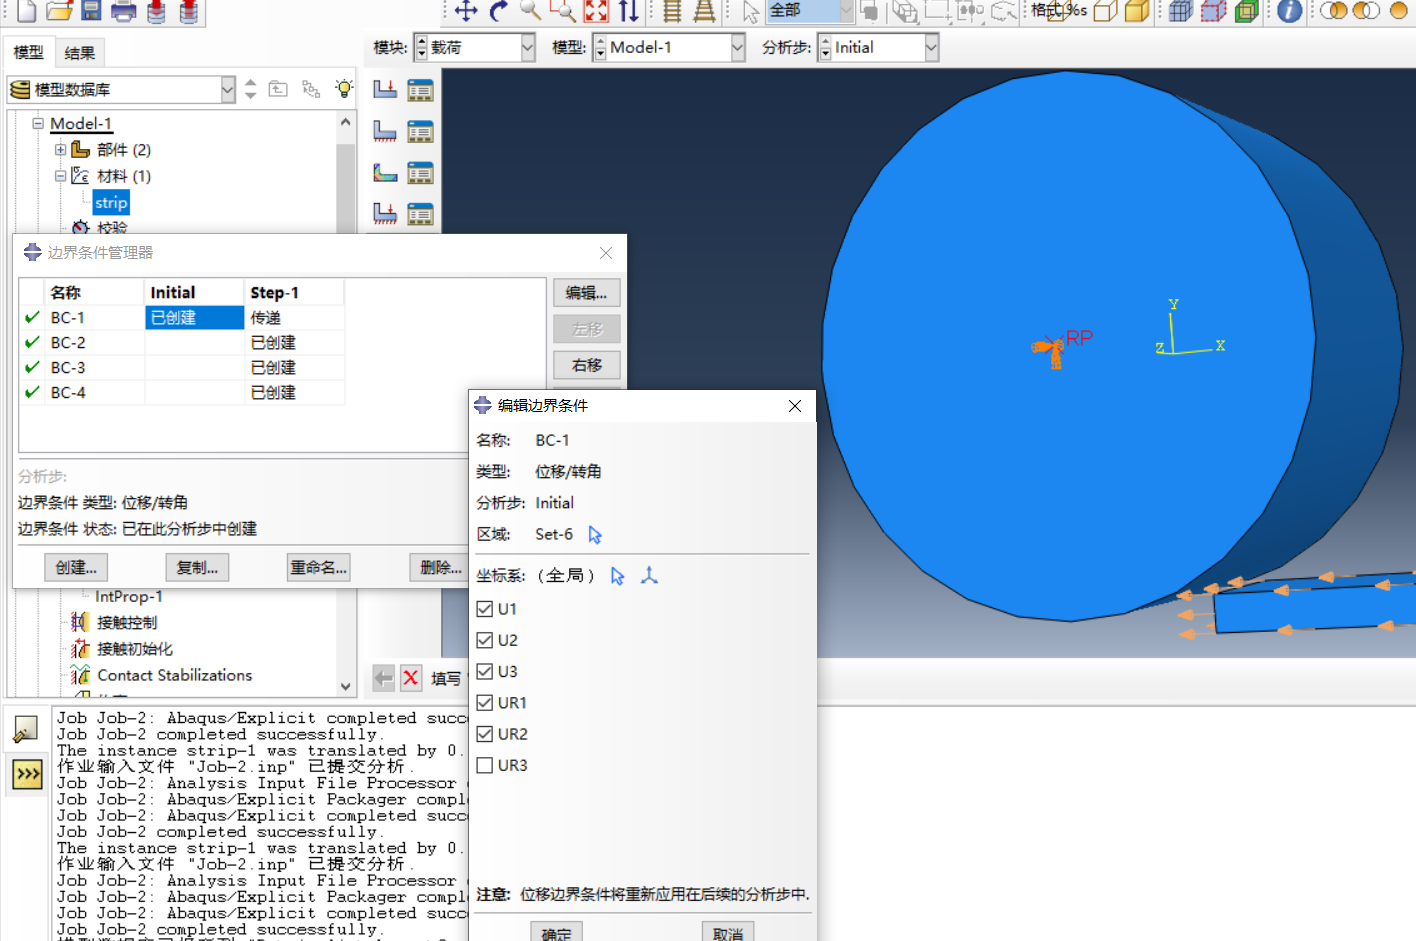Click the 编辑... button in the manager
Viewport: 1416px width, 941px height.
tap(586, 293)
